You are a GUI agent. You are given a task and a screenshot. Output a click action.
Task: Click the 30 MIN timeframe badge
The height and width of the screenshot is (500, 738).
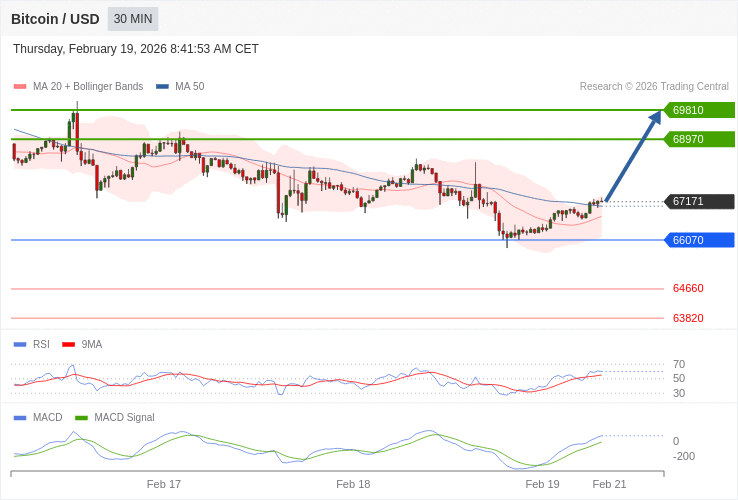click(x=133, y=19)
